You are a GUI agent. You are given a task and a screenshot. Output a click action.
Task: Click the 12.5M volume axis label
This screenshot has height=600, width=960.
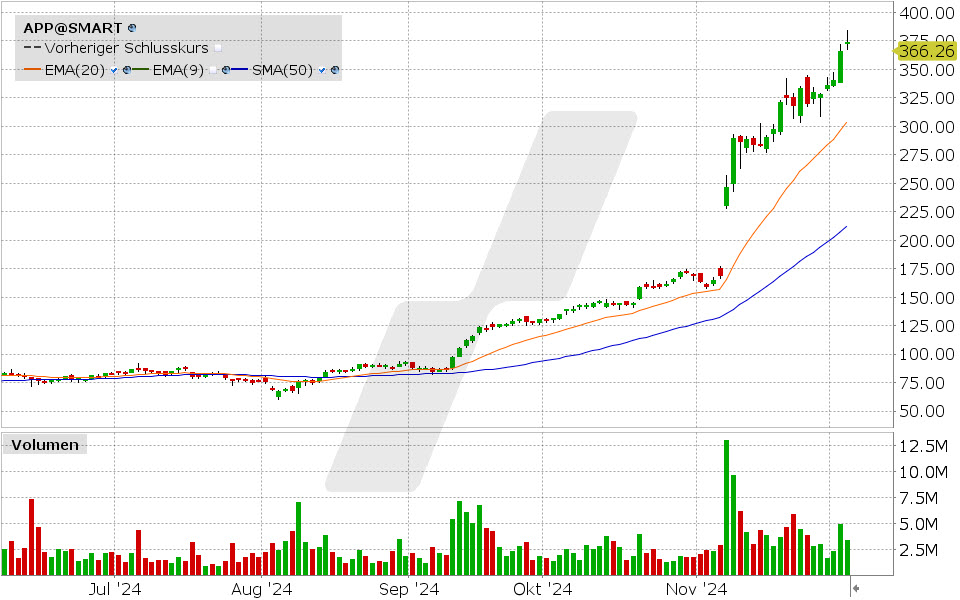point(923,446)
